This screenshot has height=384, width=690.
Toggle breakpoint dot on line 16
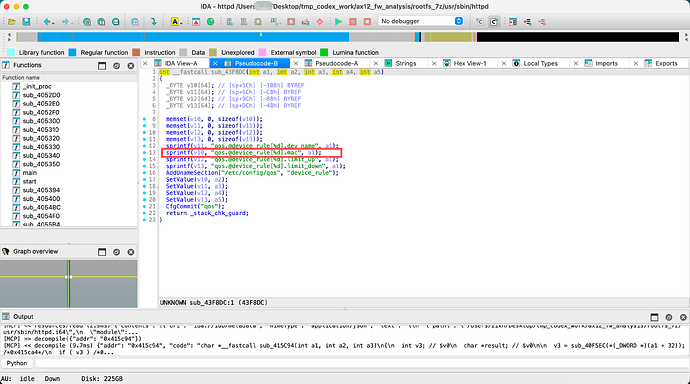point(145,173)
